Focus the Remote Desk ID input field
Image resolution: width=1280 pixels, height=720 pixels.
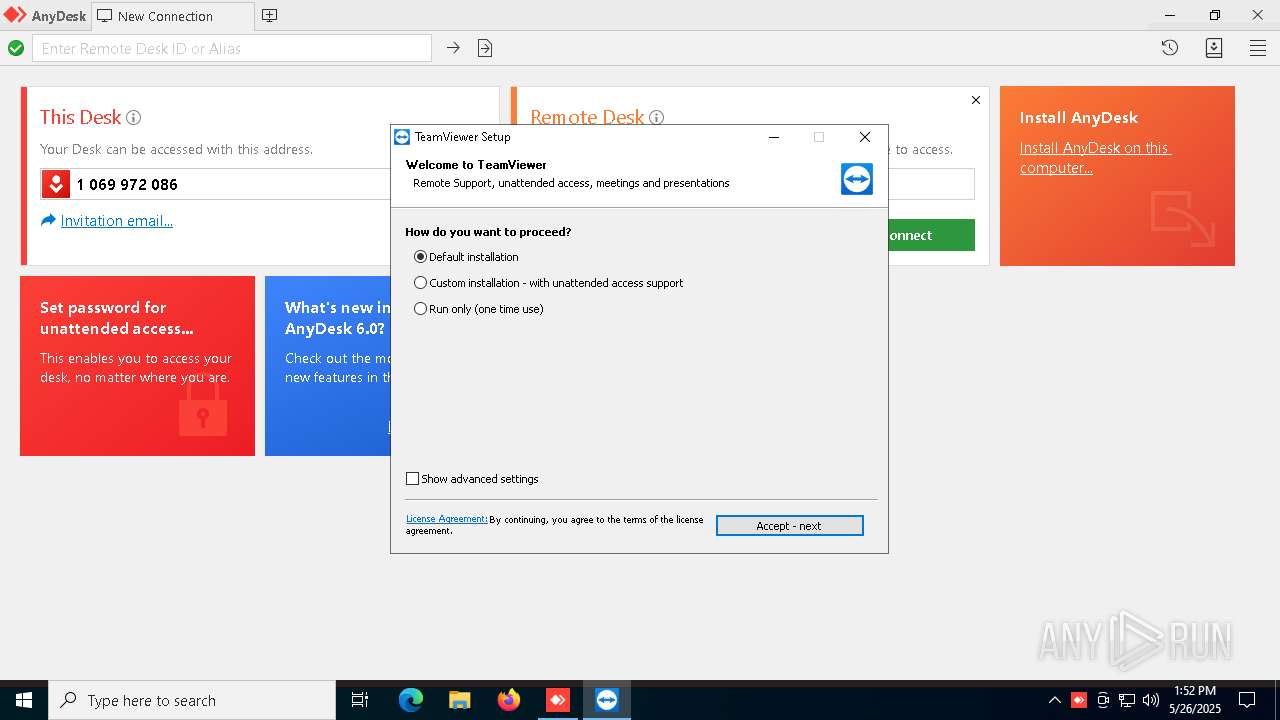[x=232, y=48]
